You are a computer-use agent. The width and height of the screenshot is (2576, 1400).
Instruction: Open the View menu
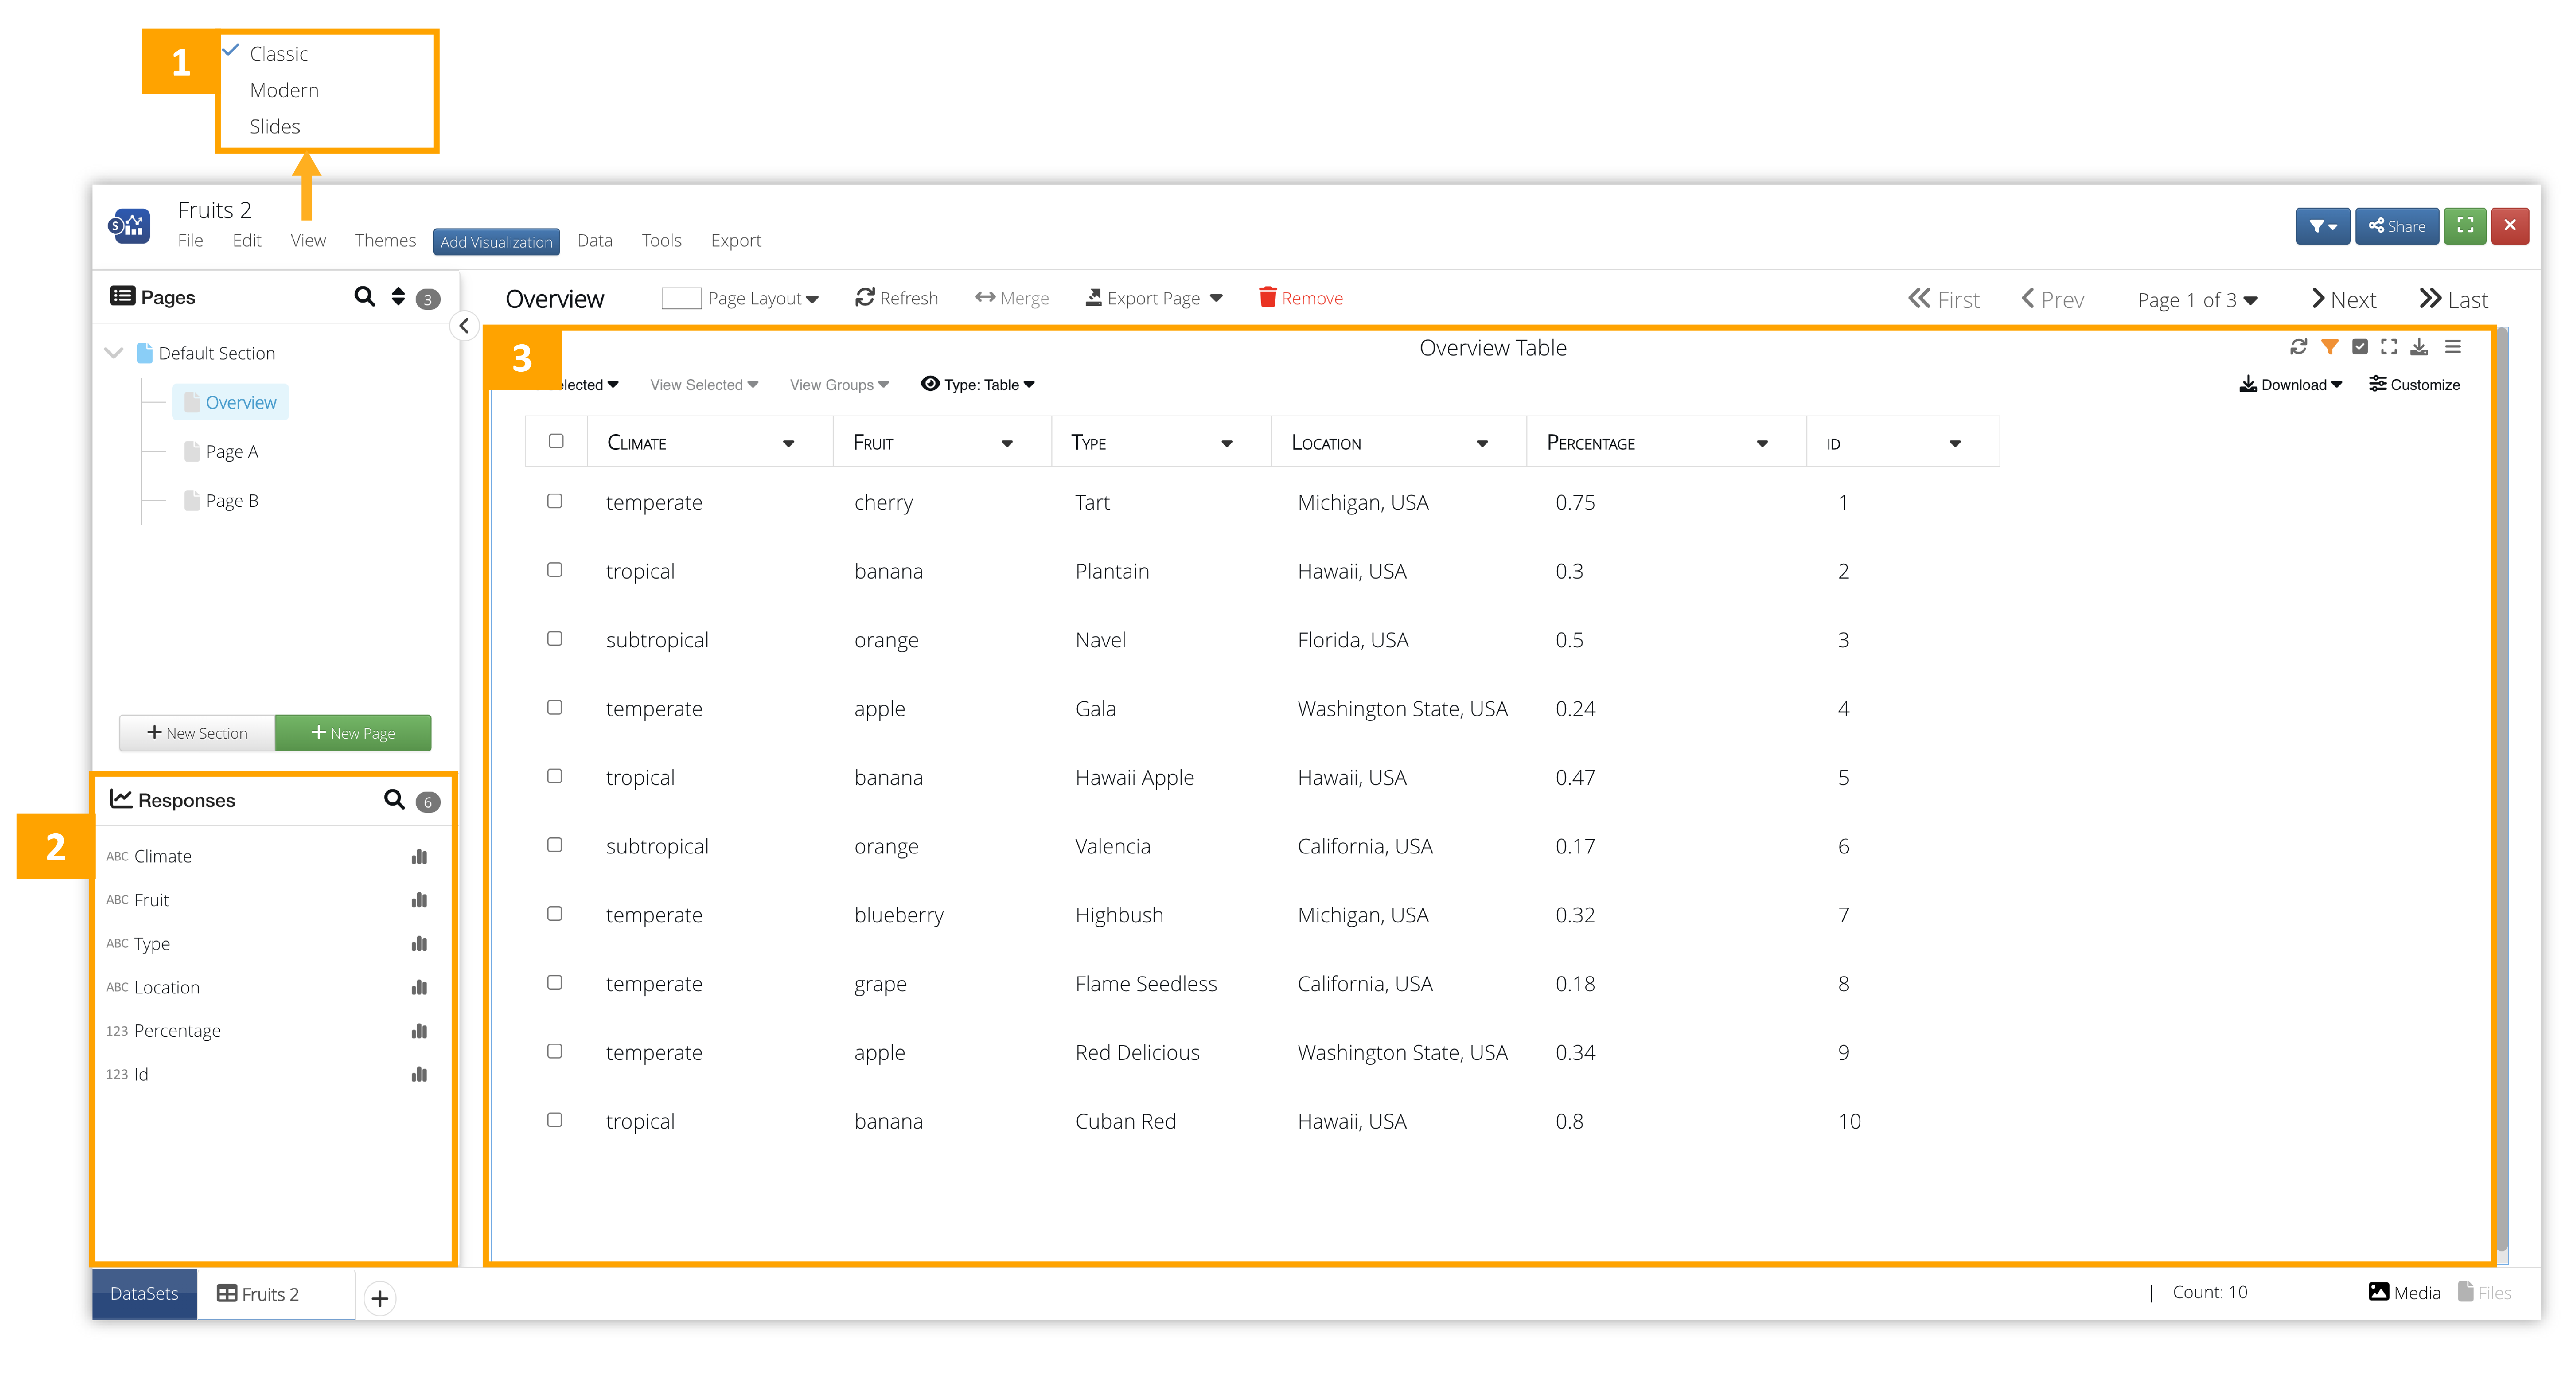click(x=308, y=241)
